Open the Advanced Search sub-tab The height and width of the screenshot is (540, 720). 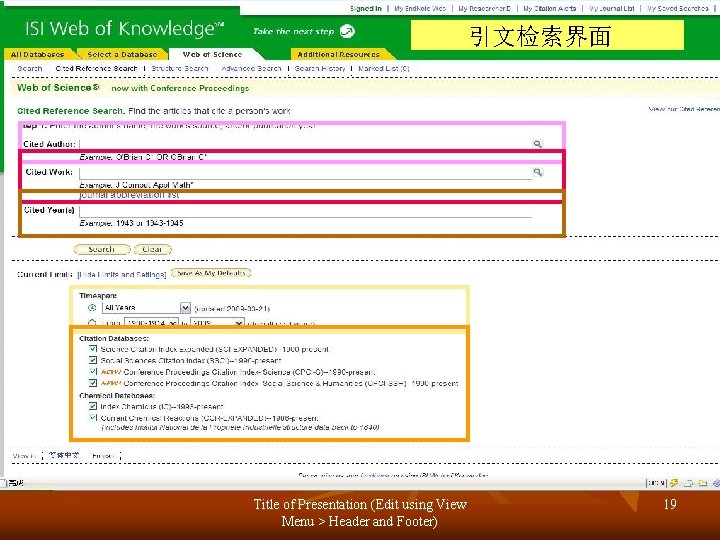pos(251,68)
